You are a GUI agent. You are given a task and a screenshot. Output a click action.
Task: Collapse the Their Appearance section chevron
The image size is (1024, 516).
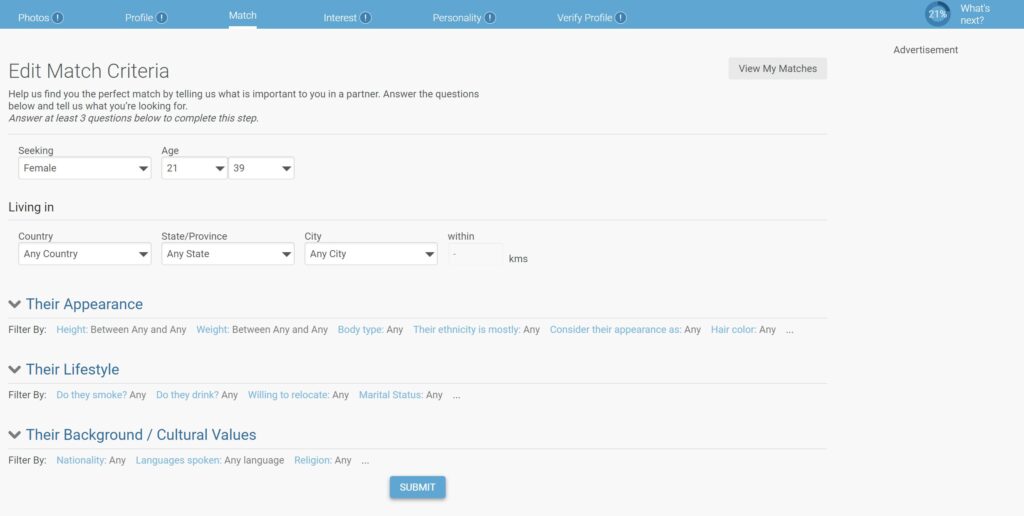15,304
